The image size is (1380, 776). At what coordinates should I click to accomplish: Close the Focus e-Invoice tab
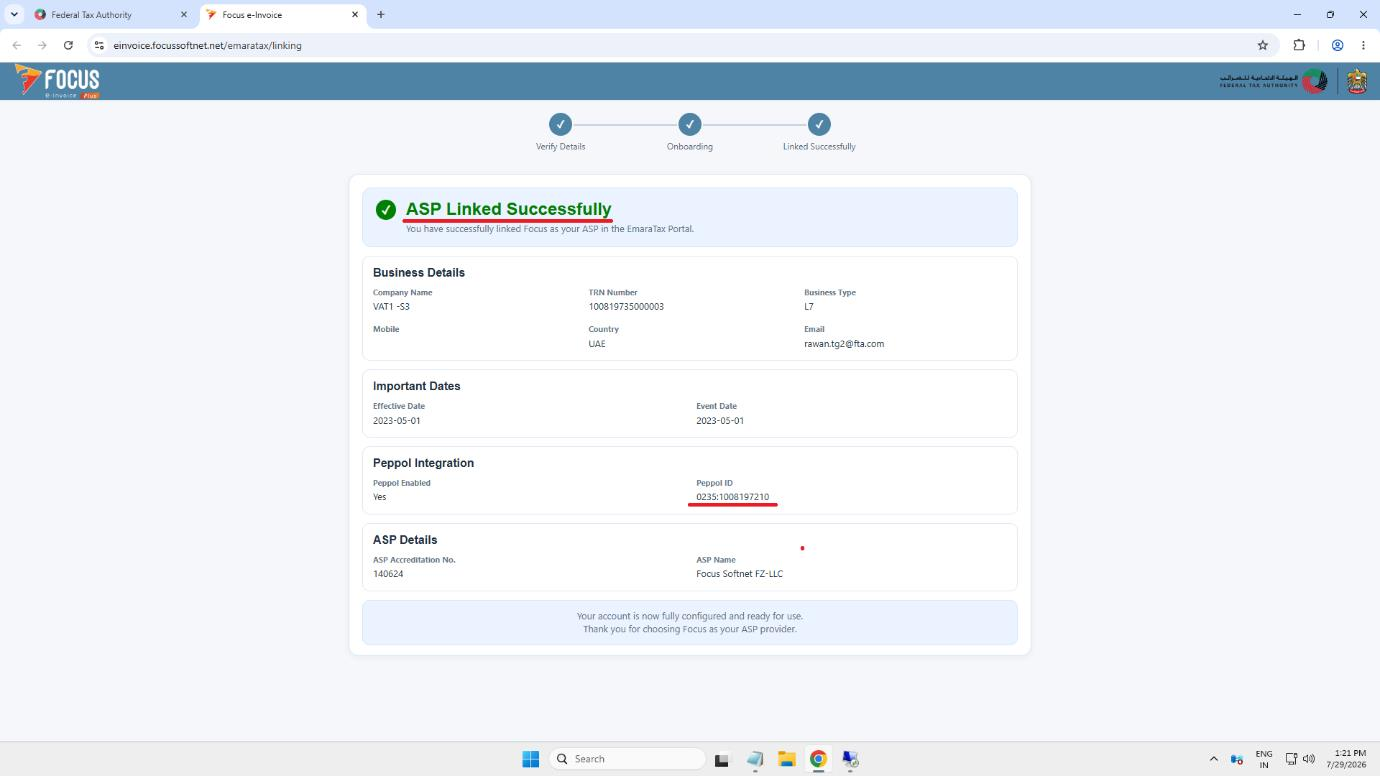[355, 15]
